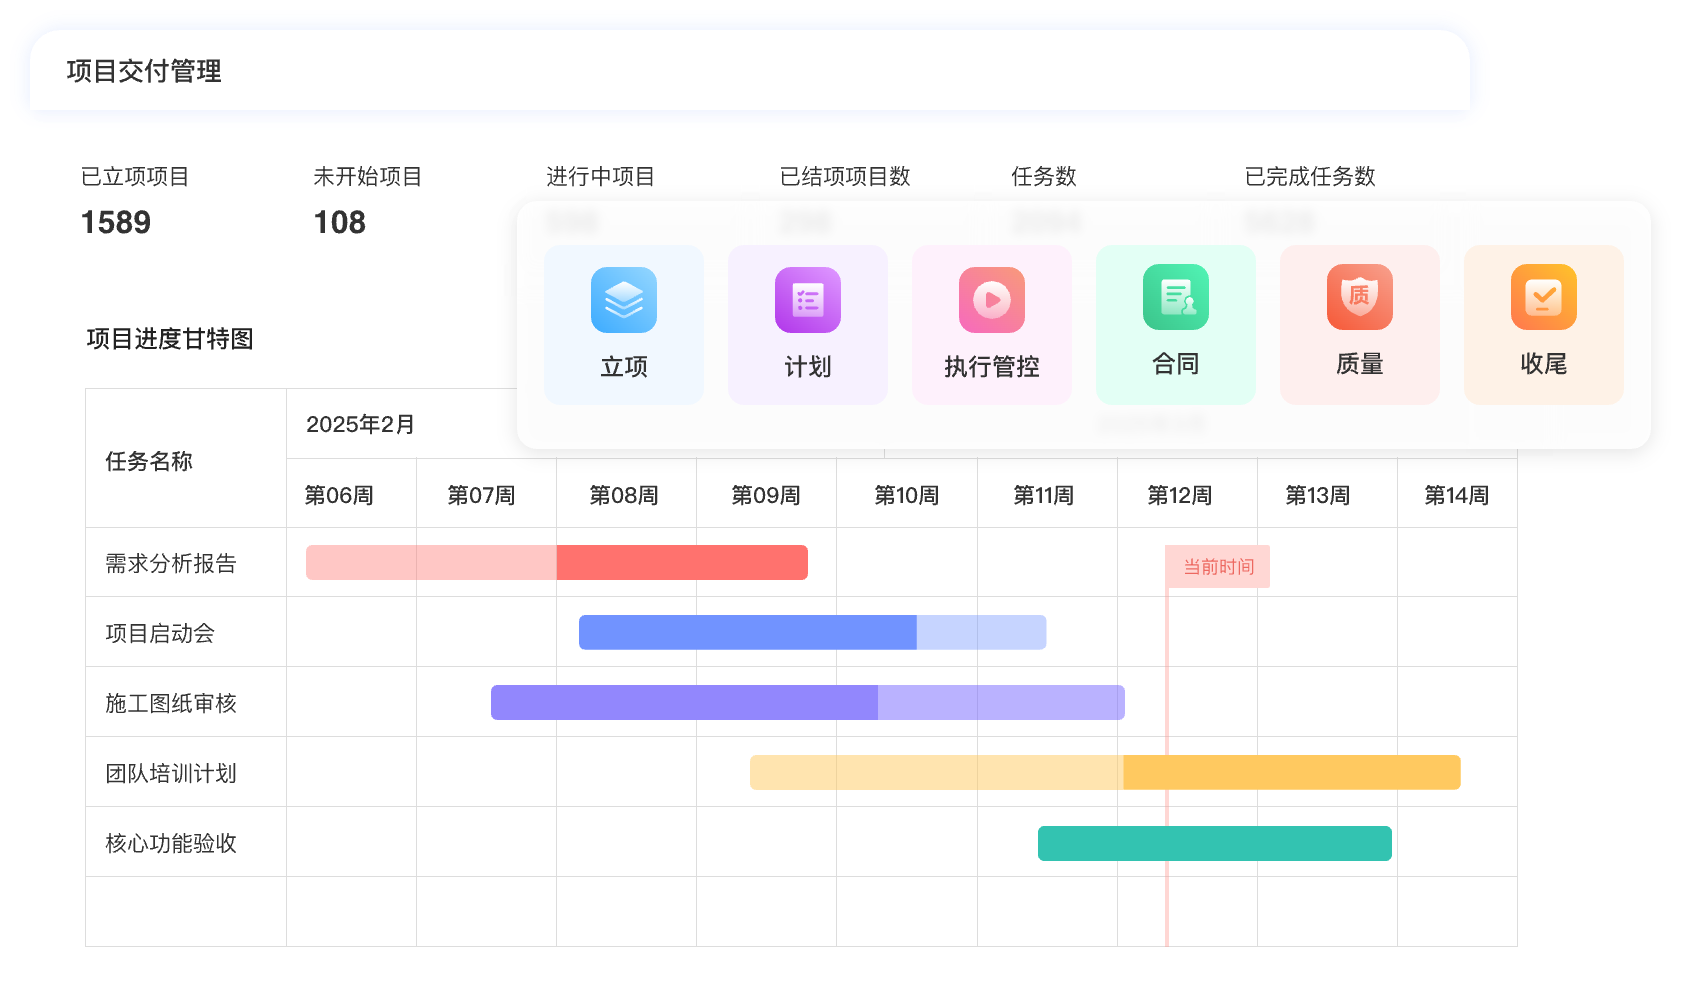1681x988 pixels.
Task: Select the purple 施工图纸审核 task bar
Action: coord(807,703)
